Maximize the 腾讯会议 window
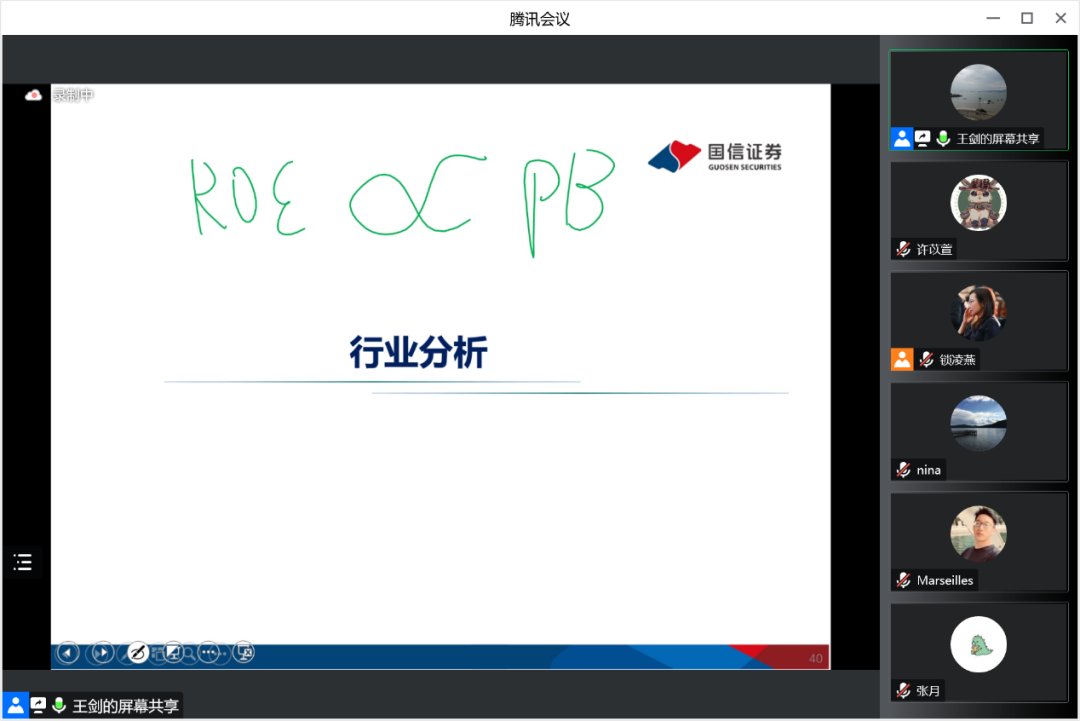Viewport: 1080px width, 721px height. [x=1026, y=18]
